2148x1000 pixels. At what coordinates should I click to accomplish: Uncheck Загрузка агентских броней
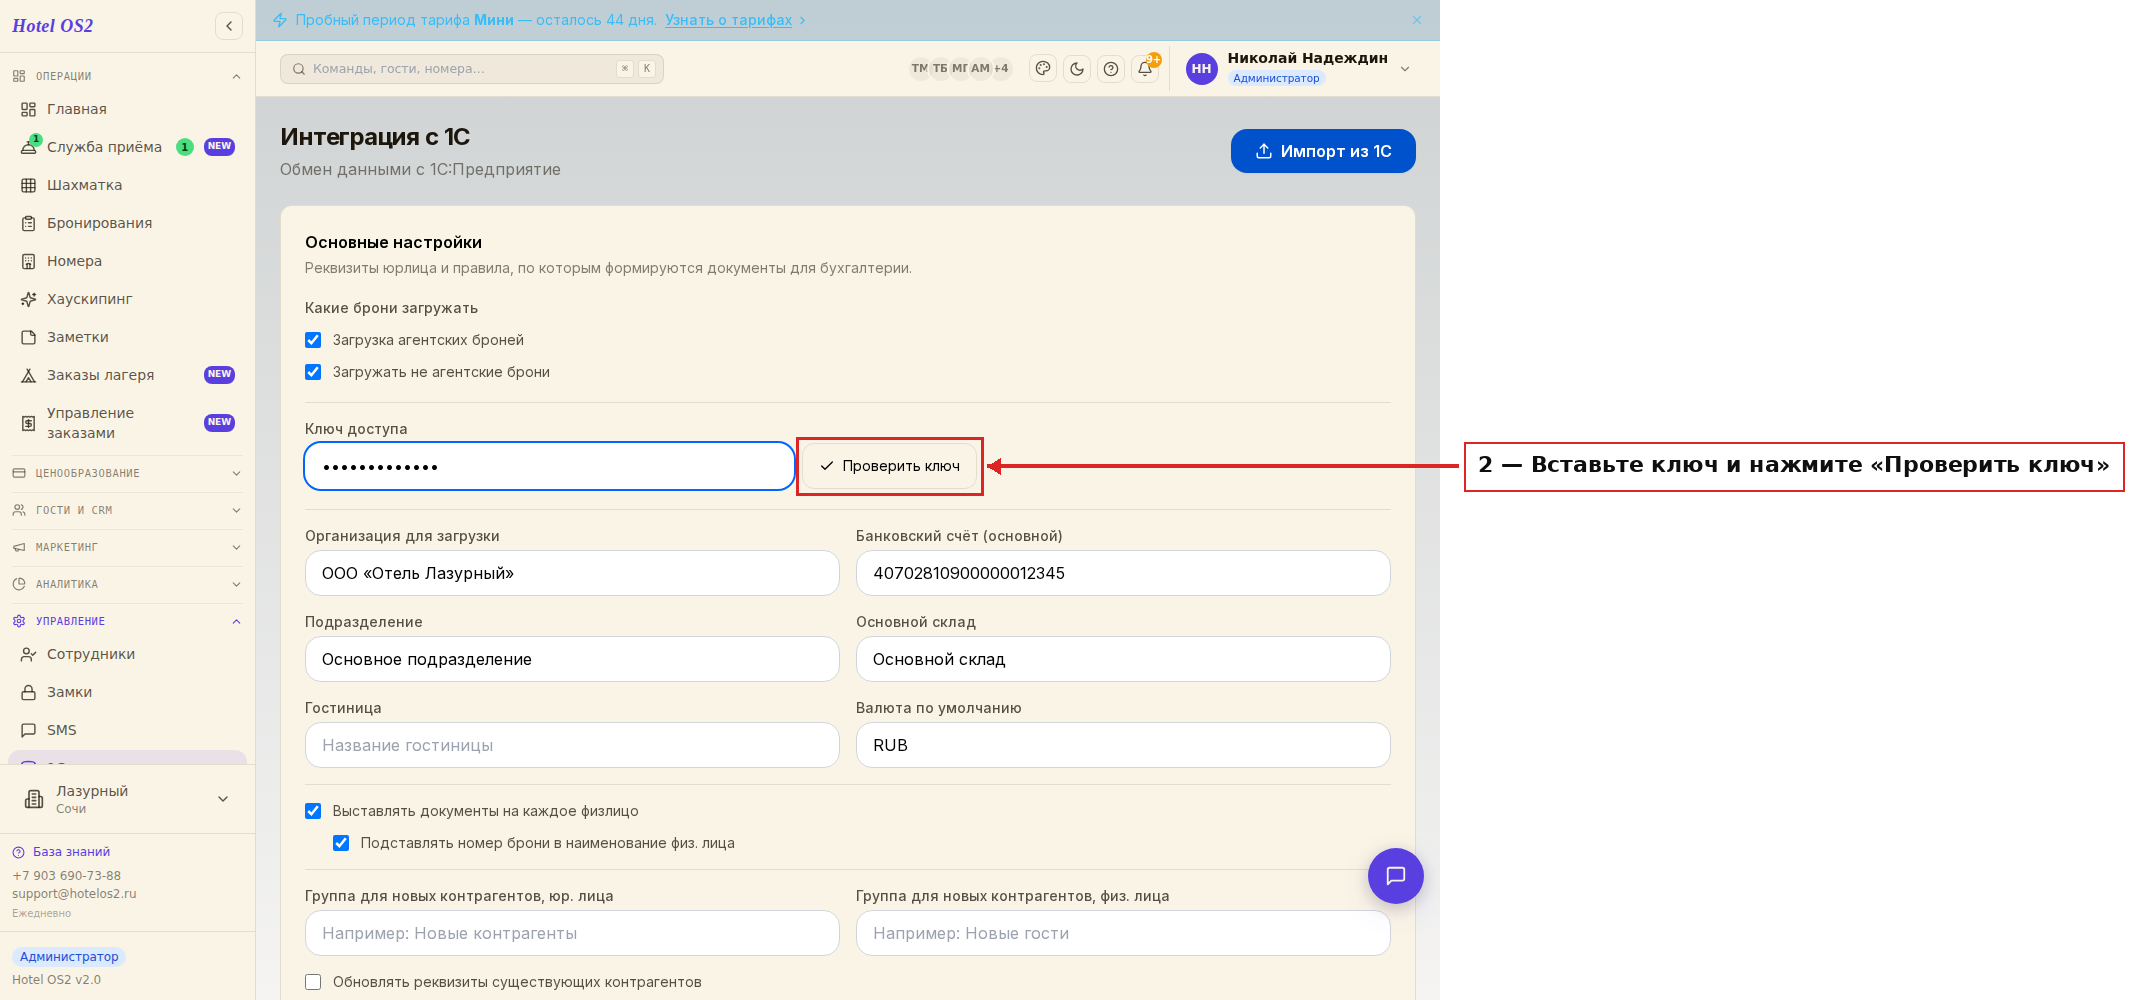pyautogui.click(x=313, y=340)
